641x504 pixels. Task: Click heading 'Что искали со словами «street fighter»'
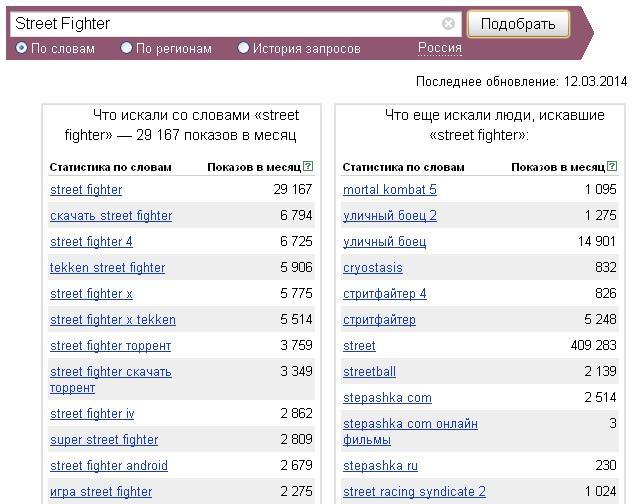tap(182, 125)
